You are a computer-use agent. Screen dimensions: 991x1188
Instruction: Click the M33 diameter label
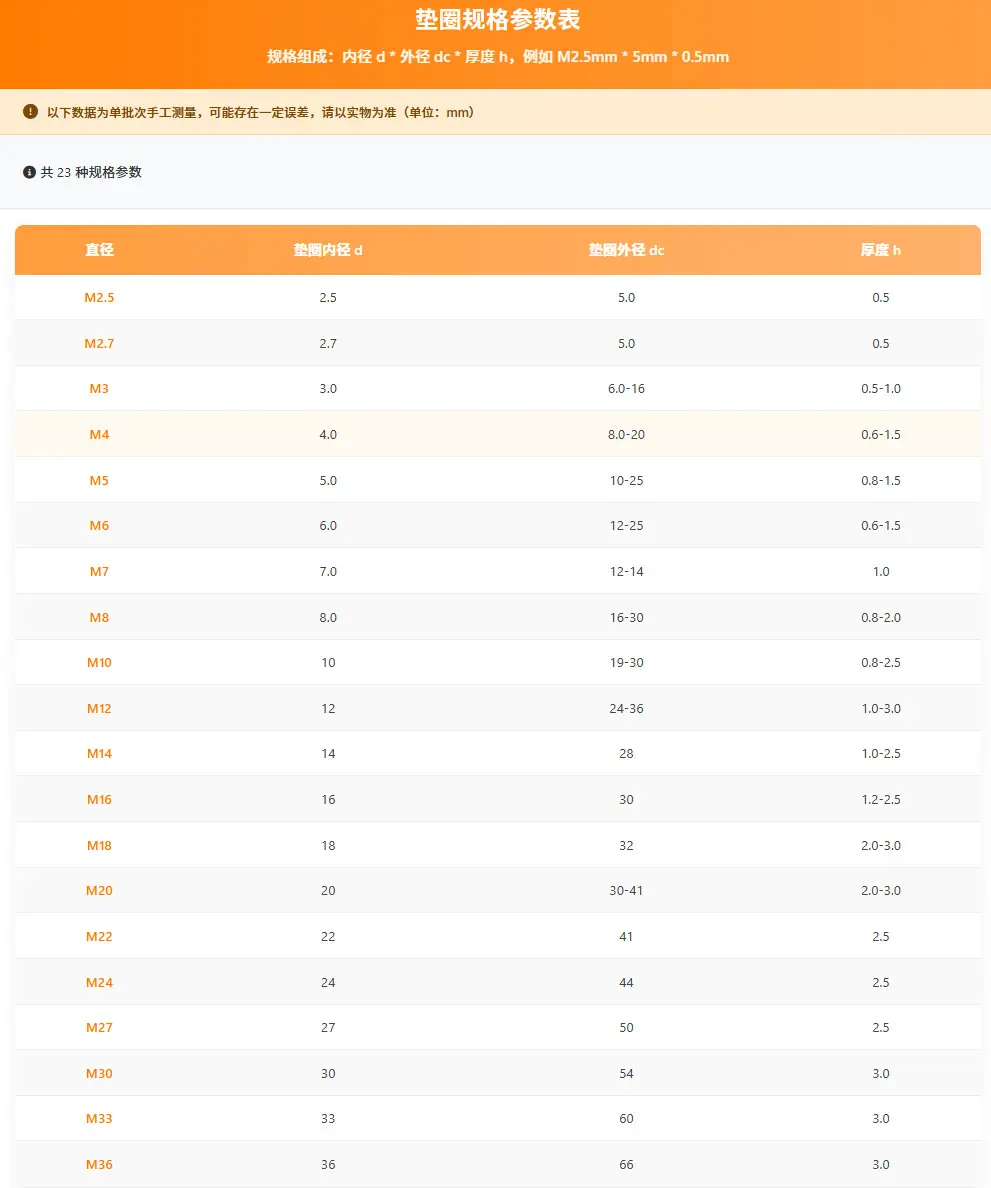point(99,1118)
